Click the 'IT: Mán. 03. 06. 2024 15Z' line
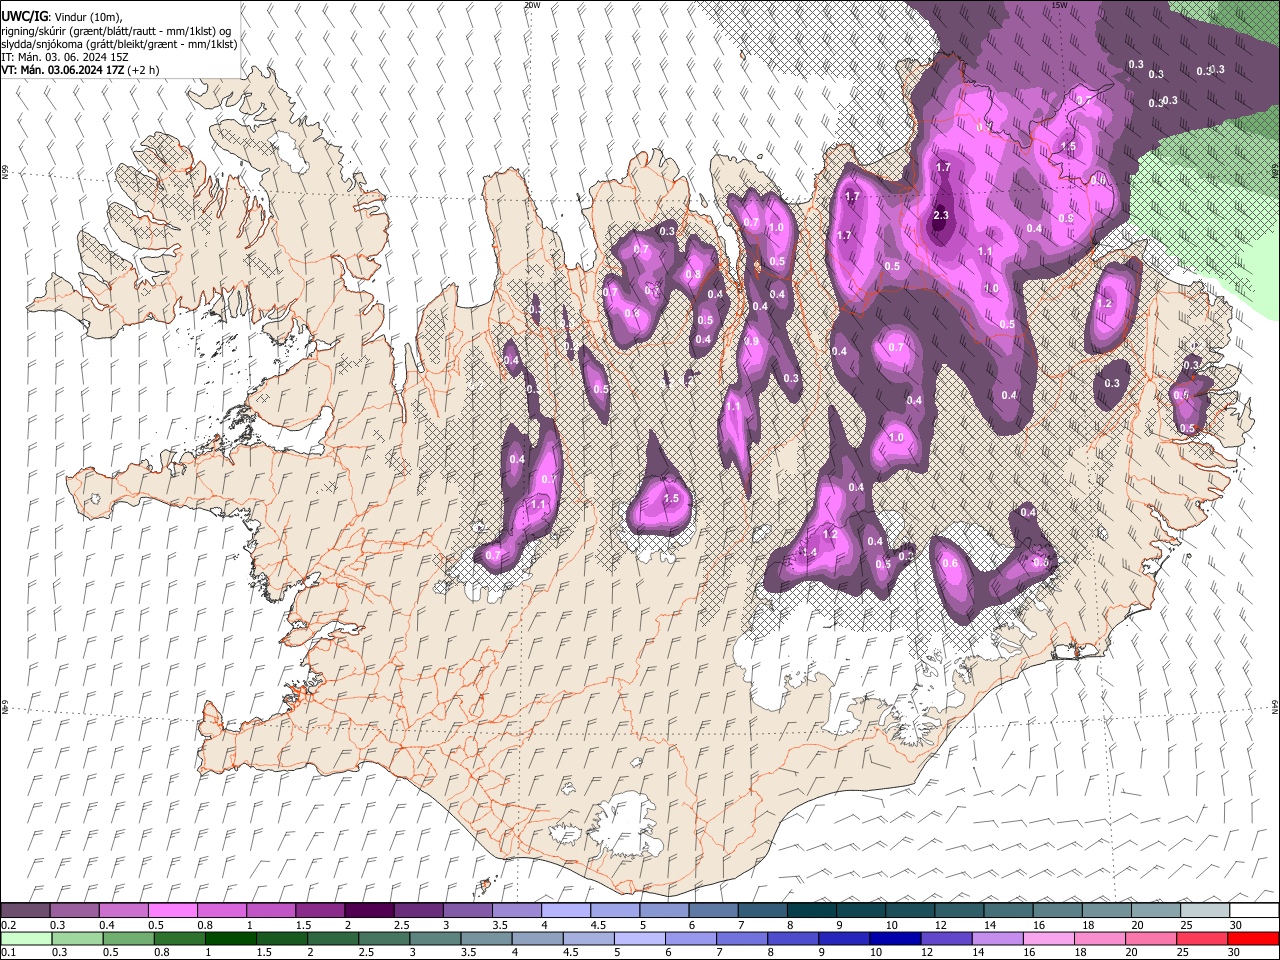The height and width of the screenshot is (960, 1280). coord(65,58)
